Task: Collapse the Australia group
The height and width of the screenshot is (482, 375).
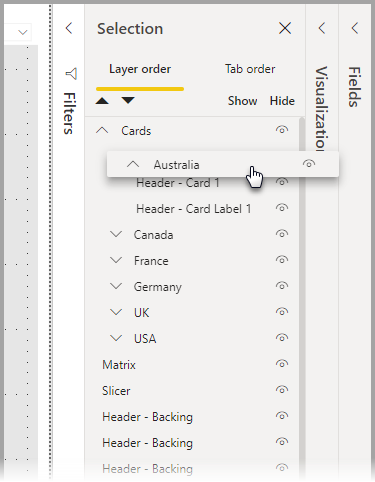Action: pos(133,164)
